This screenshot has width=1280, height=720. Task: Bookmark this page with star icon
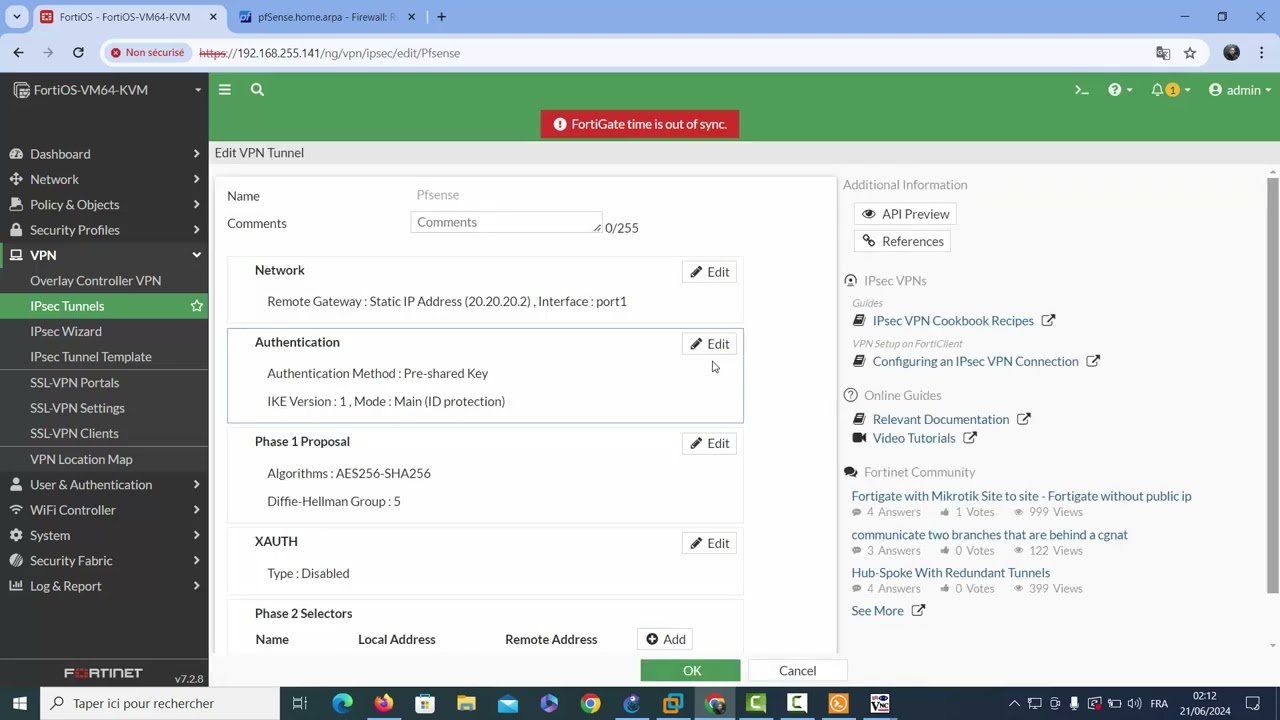1190,53
